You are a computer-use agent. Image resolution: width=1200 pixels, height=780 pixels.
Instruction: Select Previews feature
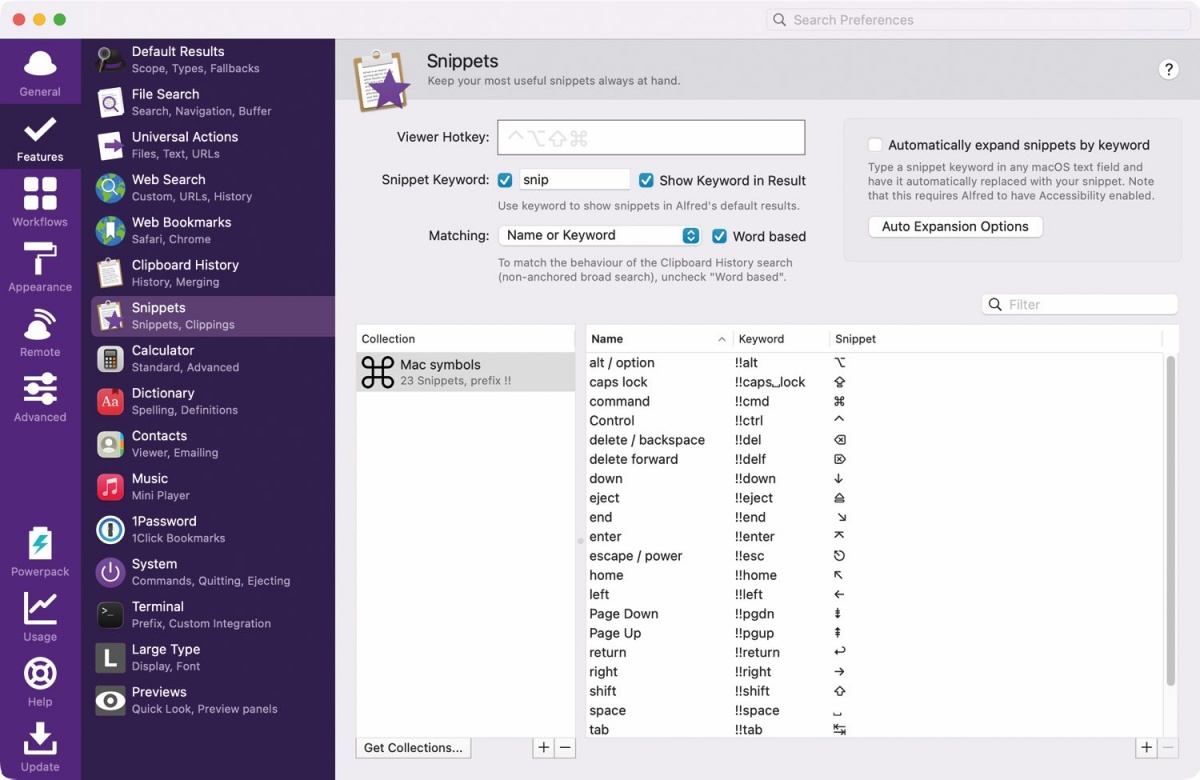click(x=213, y=700)
